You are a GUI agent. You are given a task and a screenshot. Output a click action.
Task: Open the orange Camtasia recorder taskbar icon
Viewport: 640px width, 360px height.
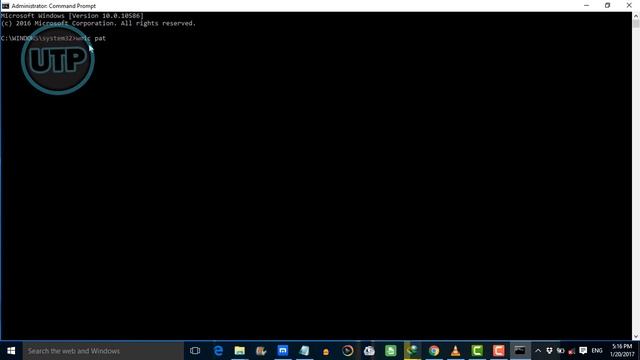click(498, 351)
